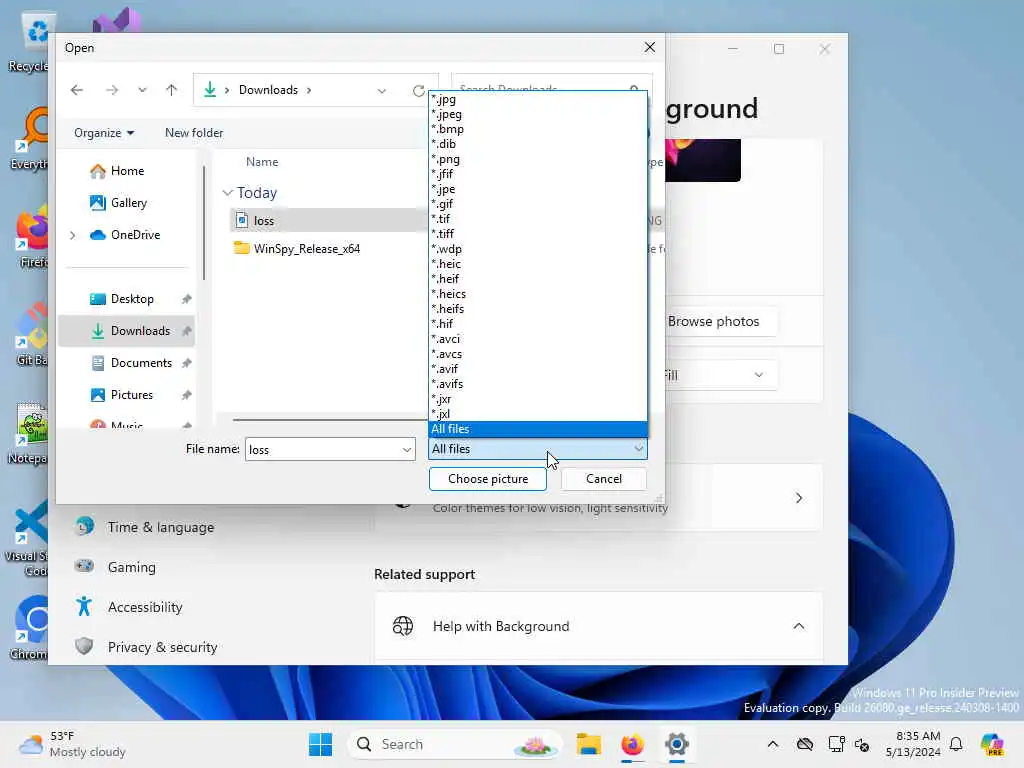Viewport: 1024px width, 768px height.
Task: Open Desktop from quick access
Action: 132,299
